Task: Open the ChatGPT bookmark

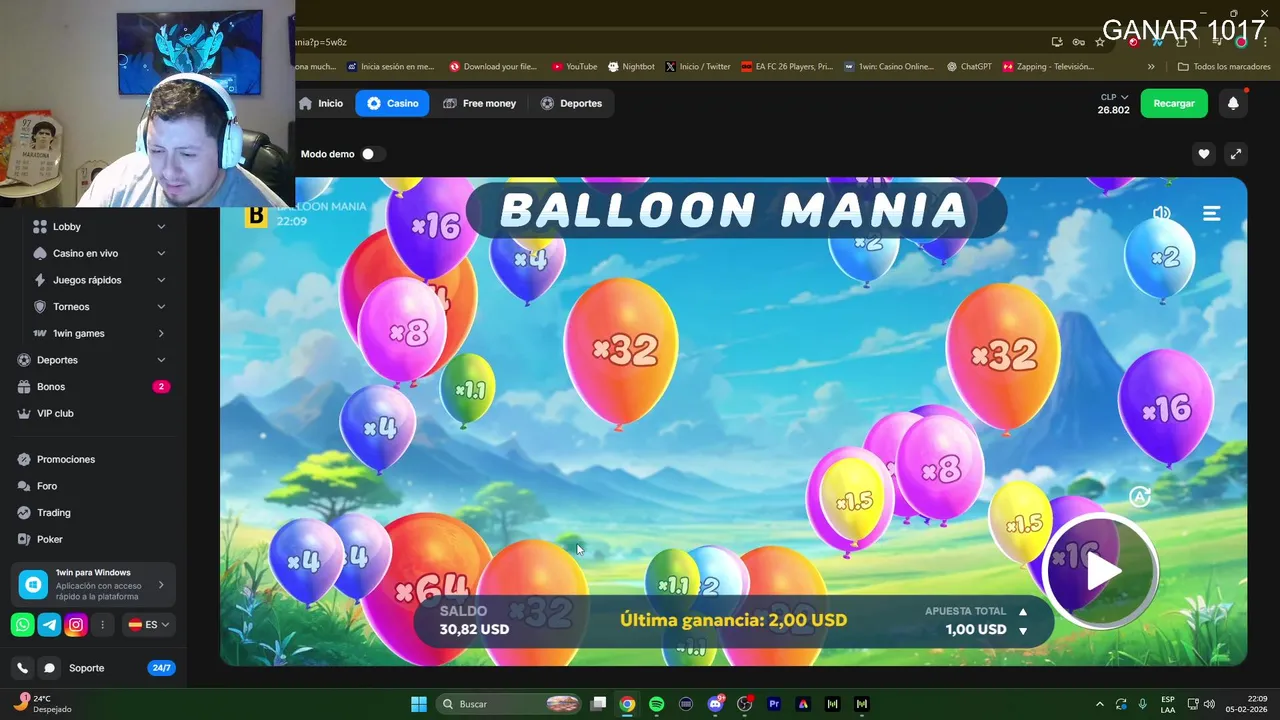Action: click(x=969, y=67)
